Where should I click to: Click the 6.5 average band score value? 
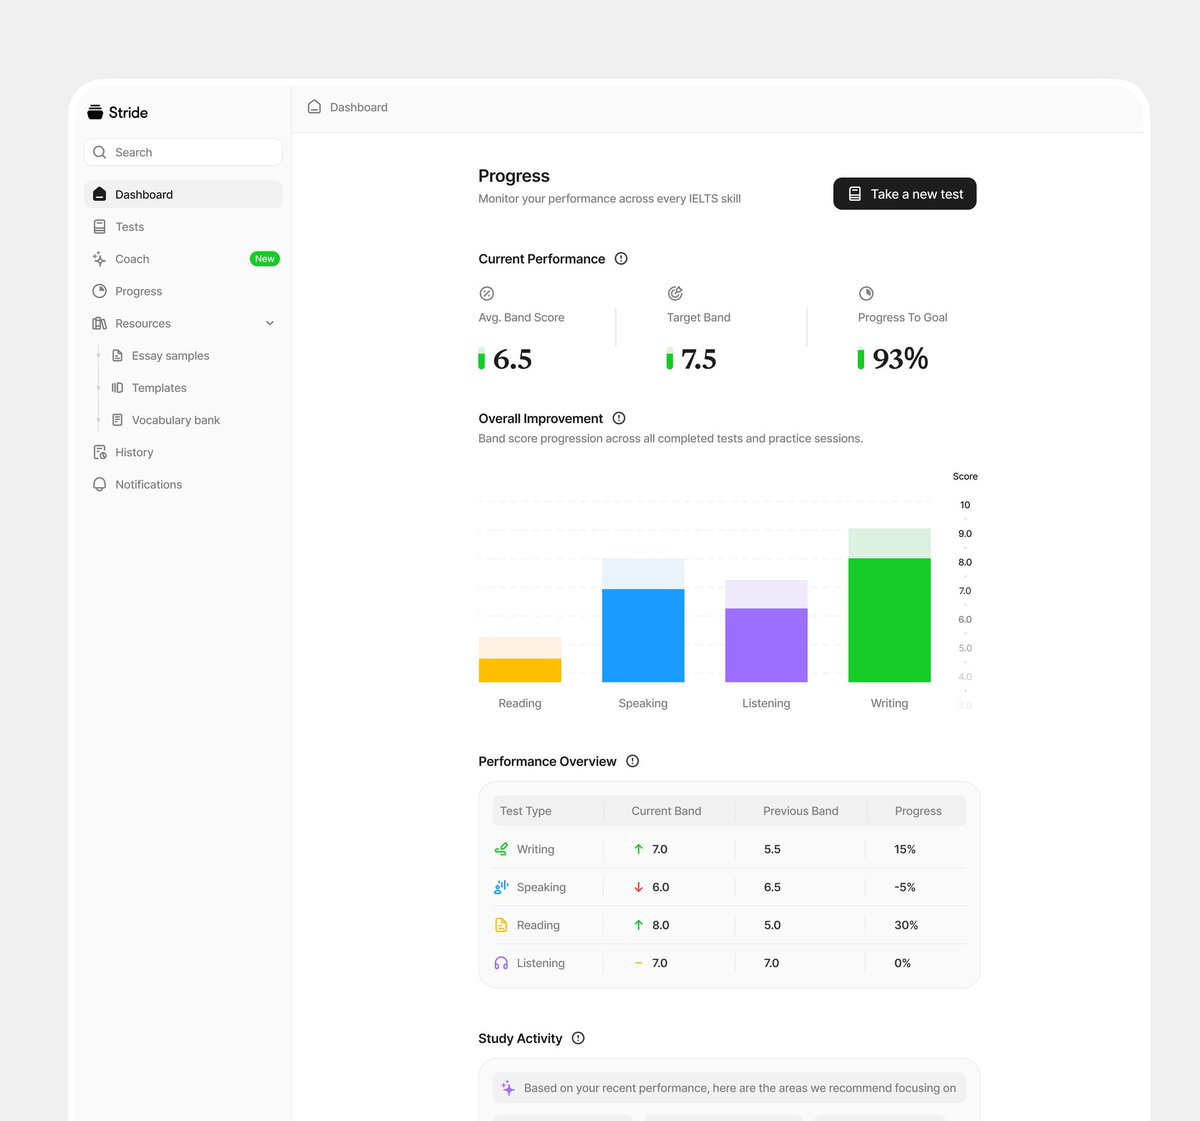click(512, 359)
